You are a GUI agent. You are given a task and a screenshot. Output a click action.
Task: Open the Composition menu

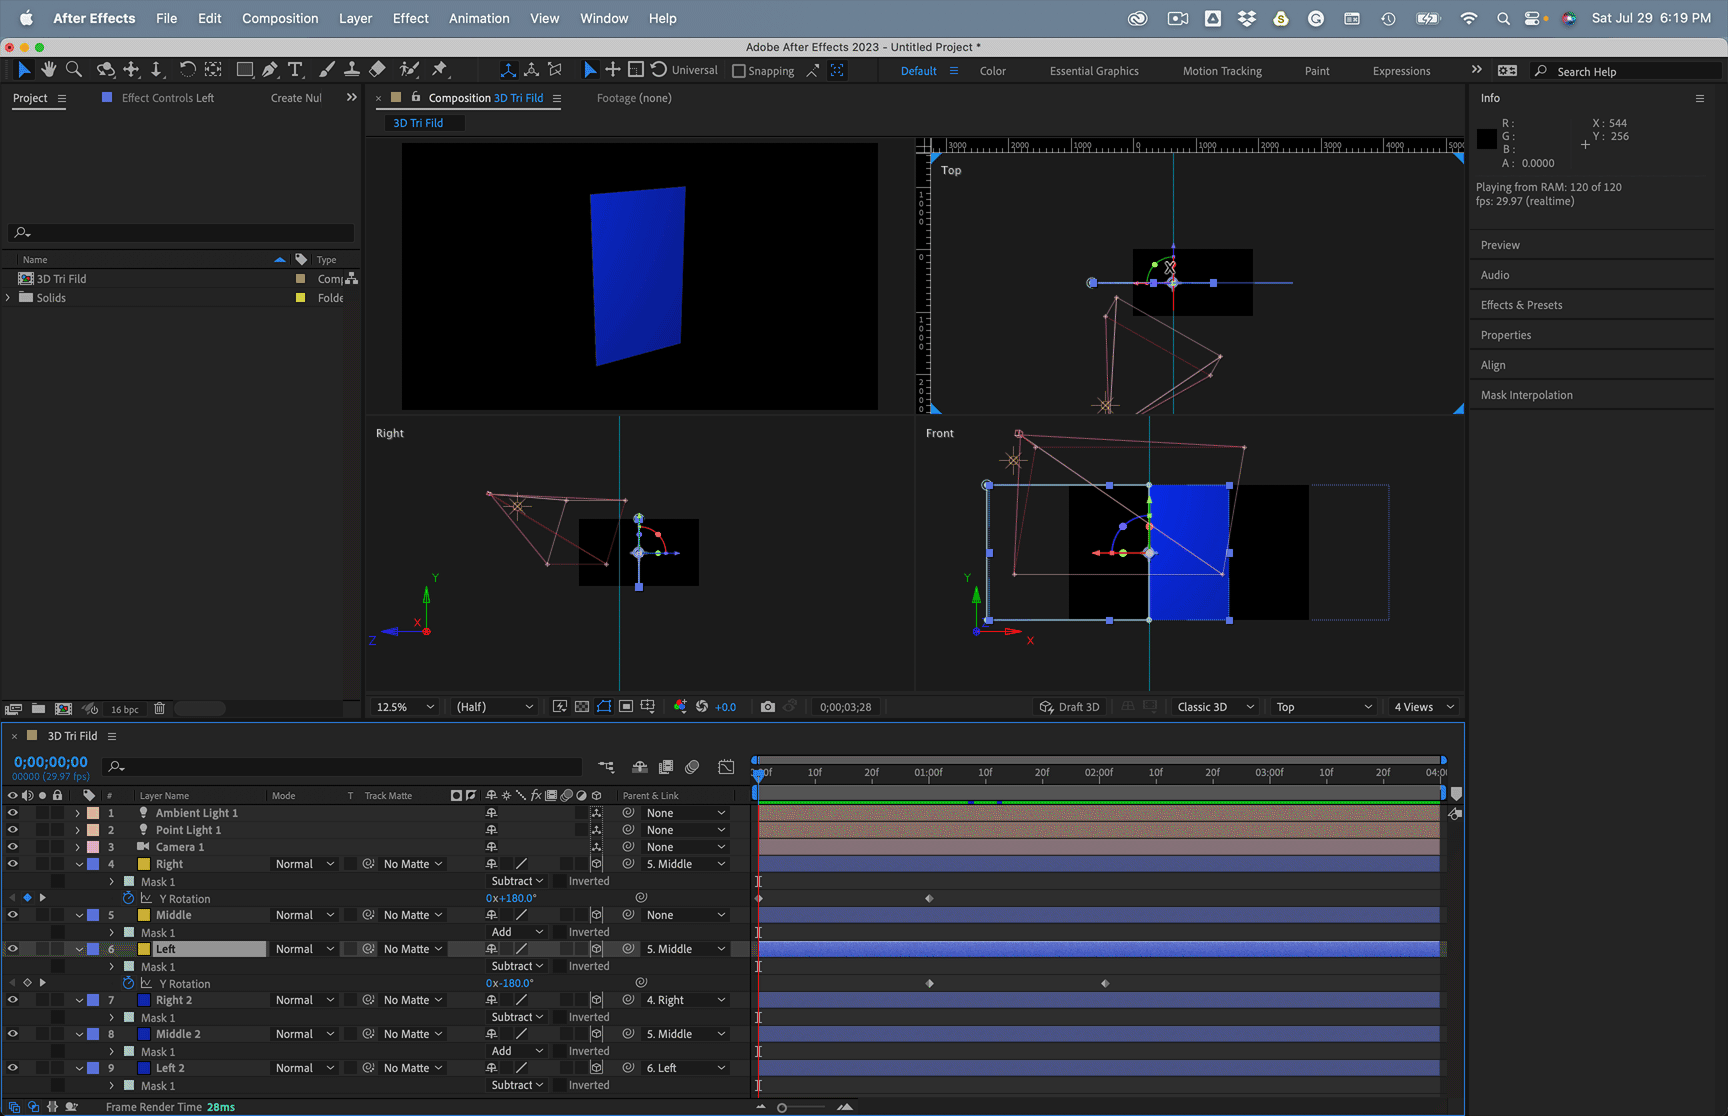click(280, 18)
